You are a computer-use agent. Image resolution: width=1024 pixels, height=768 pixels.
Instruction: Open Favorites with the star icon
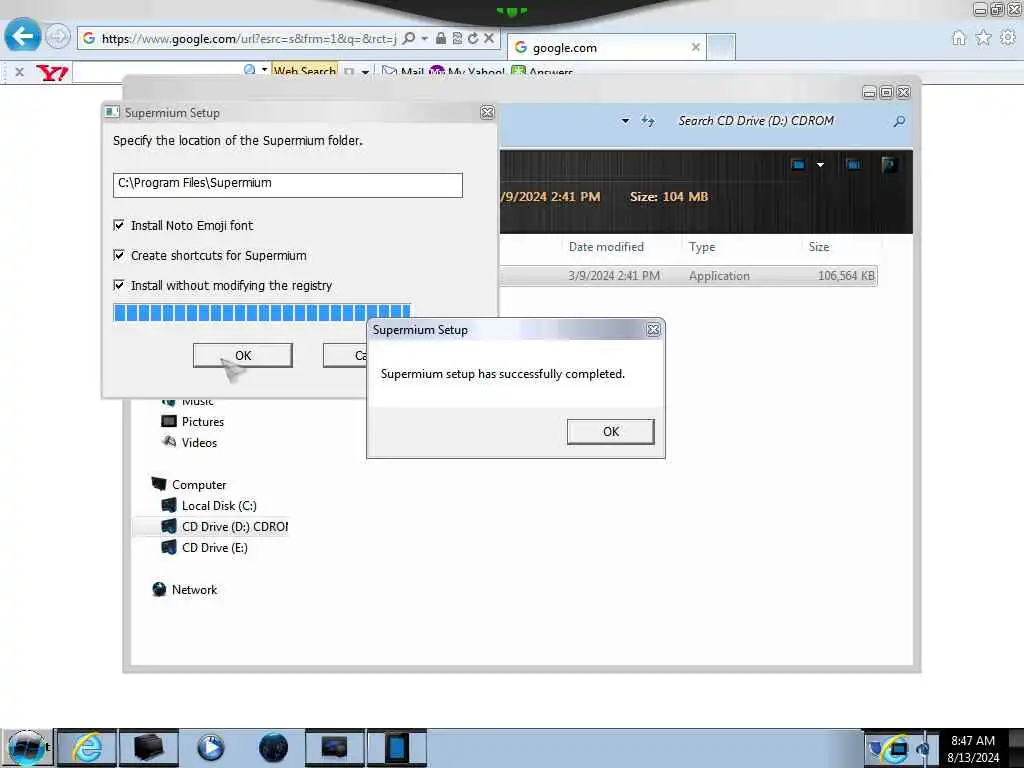(984, 38)
